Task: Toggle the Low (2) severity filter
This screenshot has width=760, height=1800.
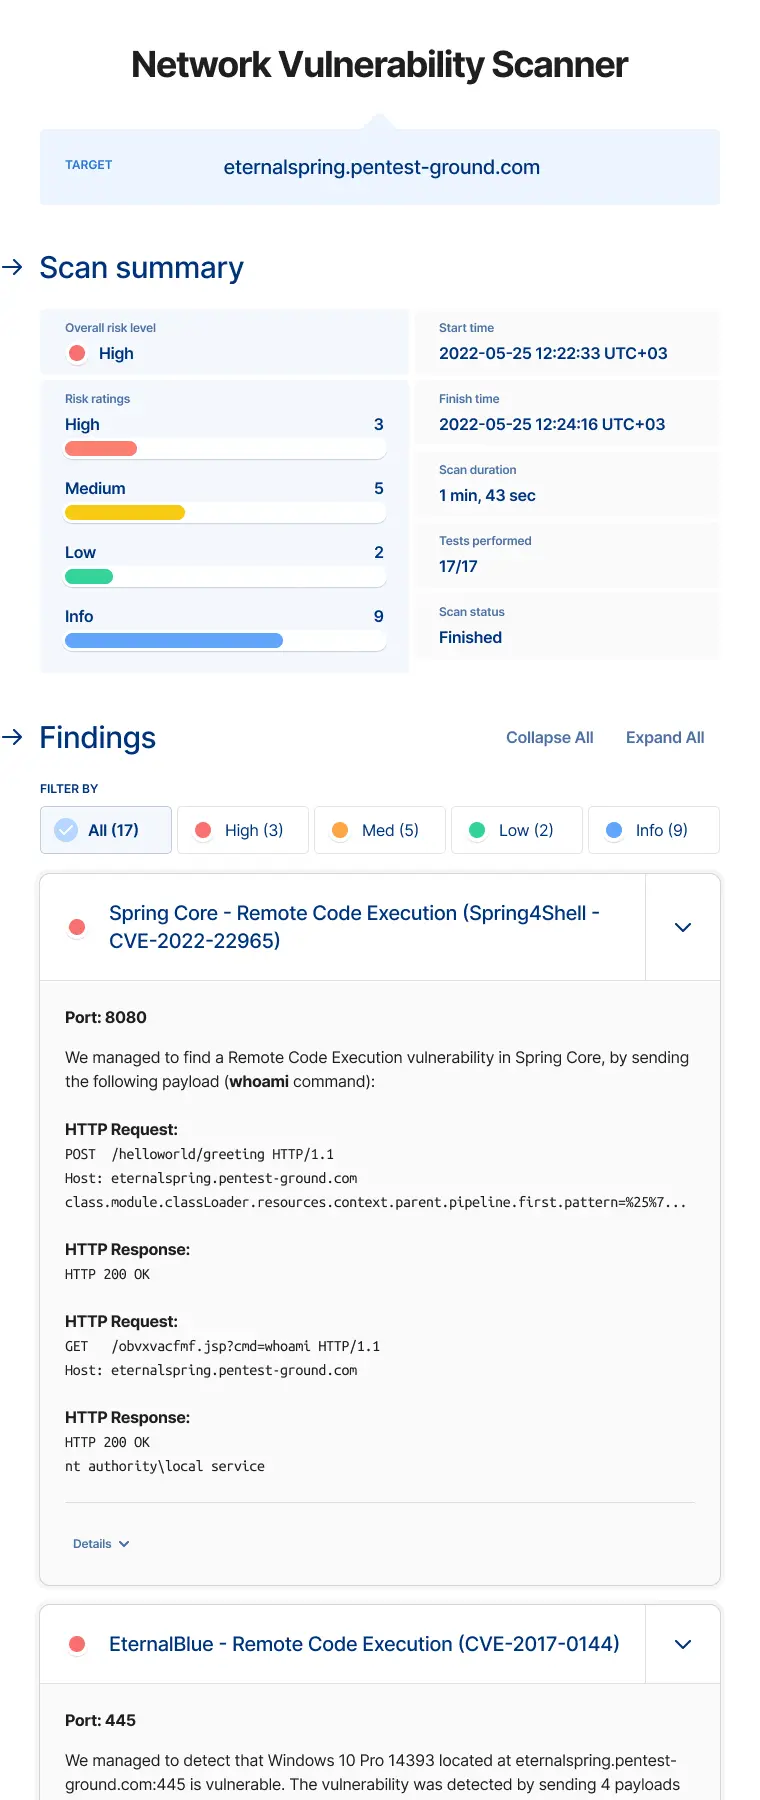Action: point(516,829)
